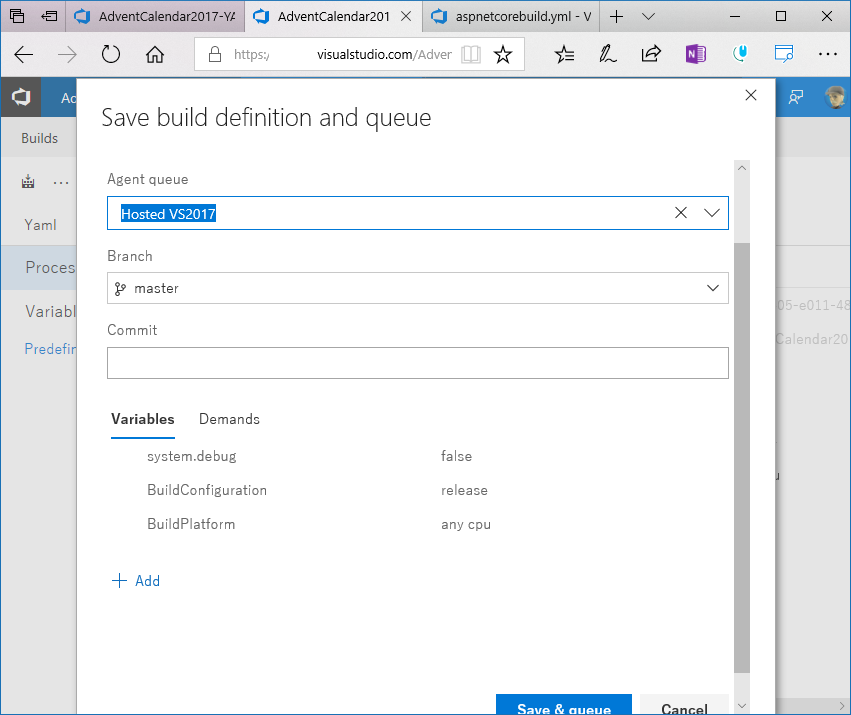Expand the Agent queue dropdown
This screenshot has width=851, height=715.
click(712, 213)
